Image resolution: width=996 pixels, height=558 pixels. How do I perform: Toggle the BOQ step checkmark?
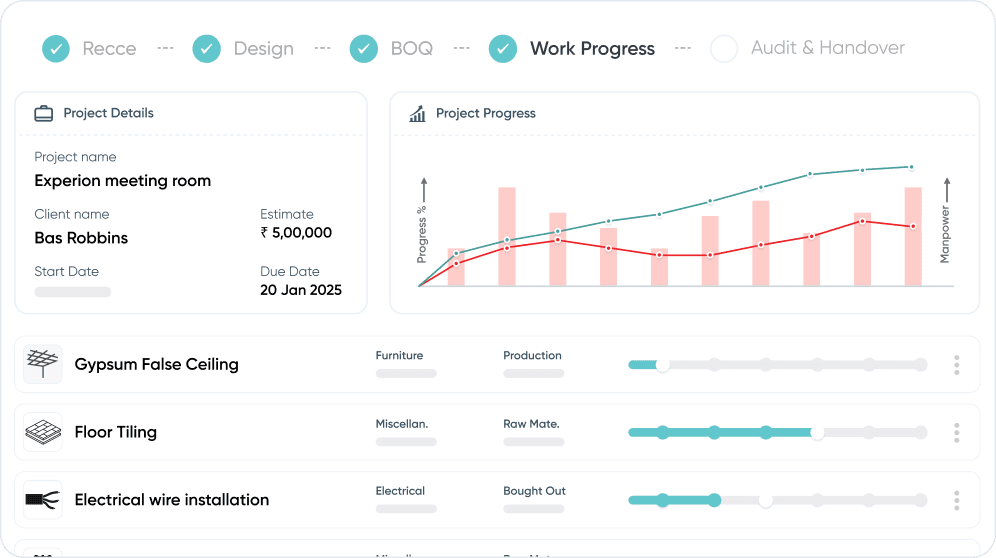point(363,48)
